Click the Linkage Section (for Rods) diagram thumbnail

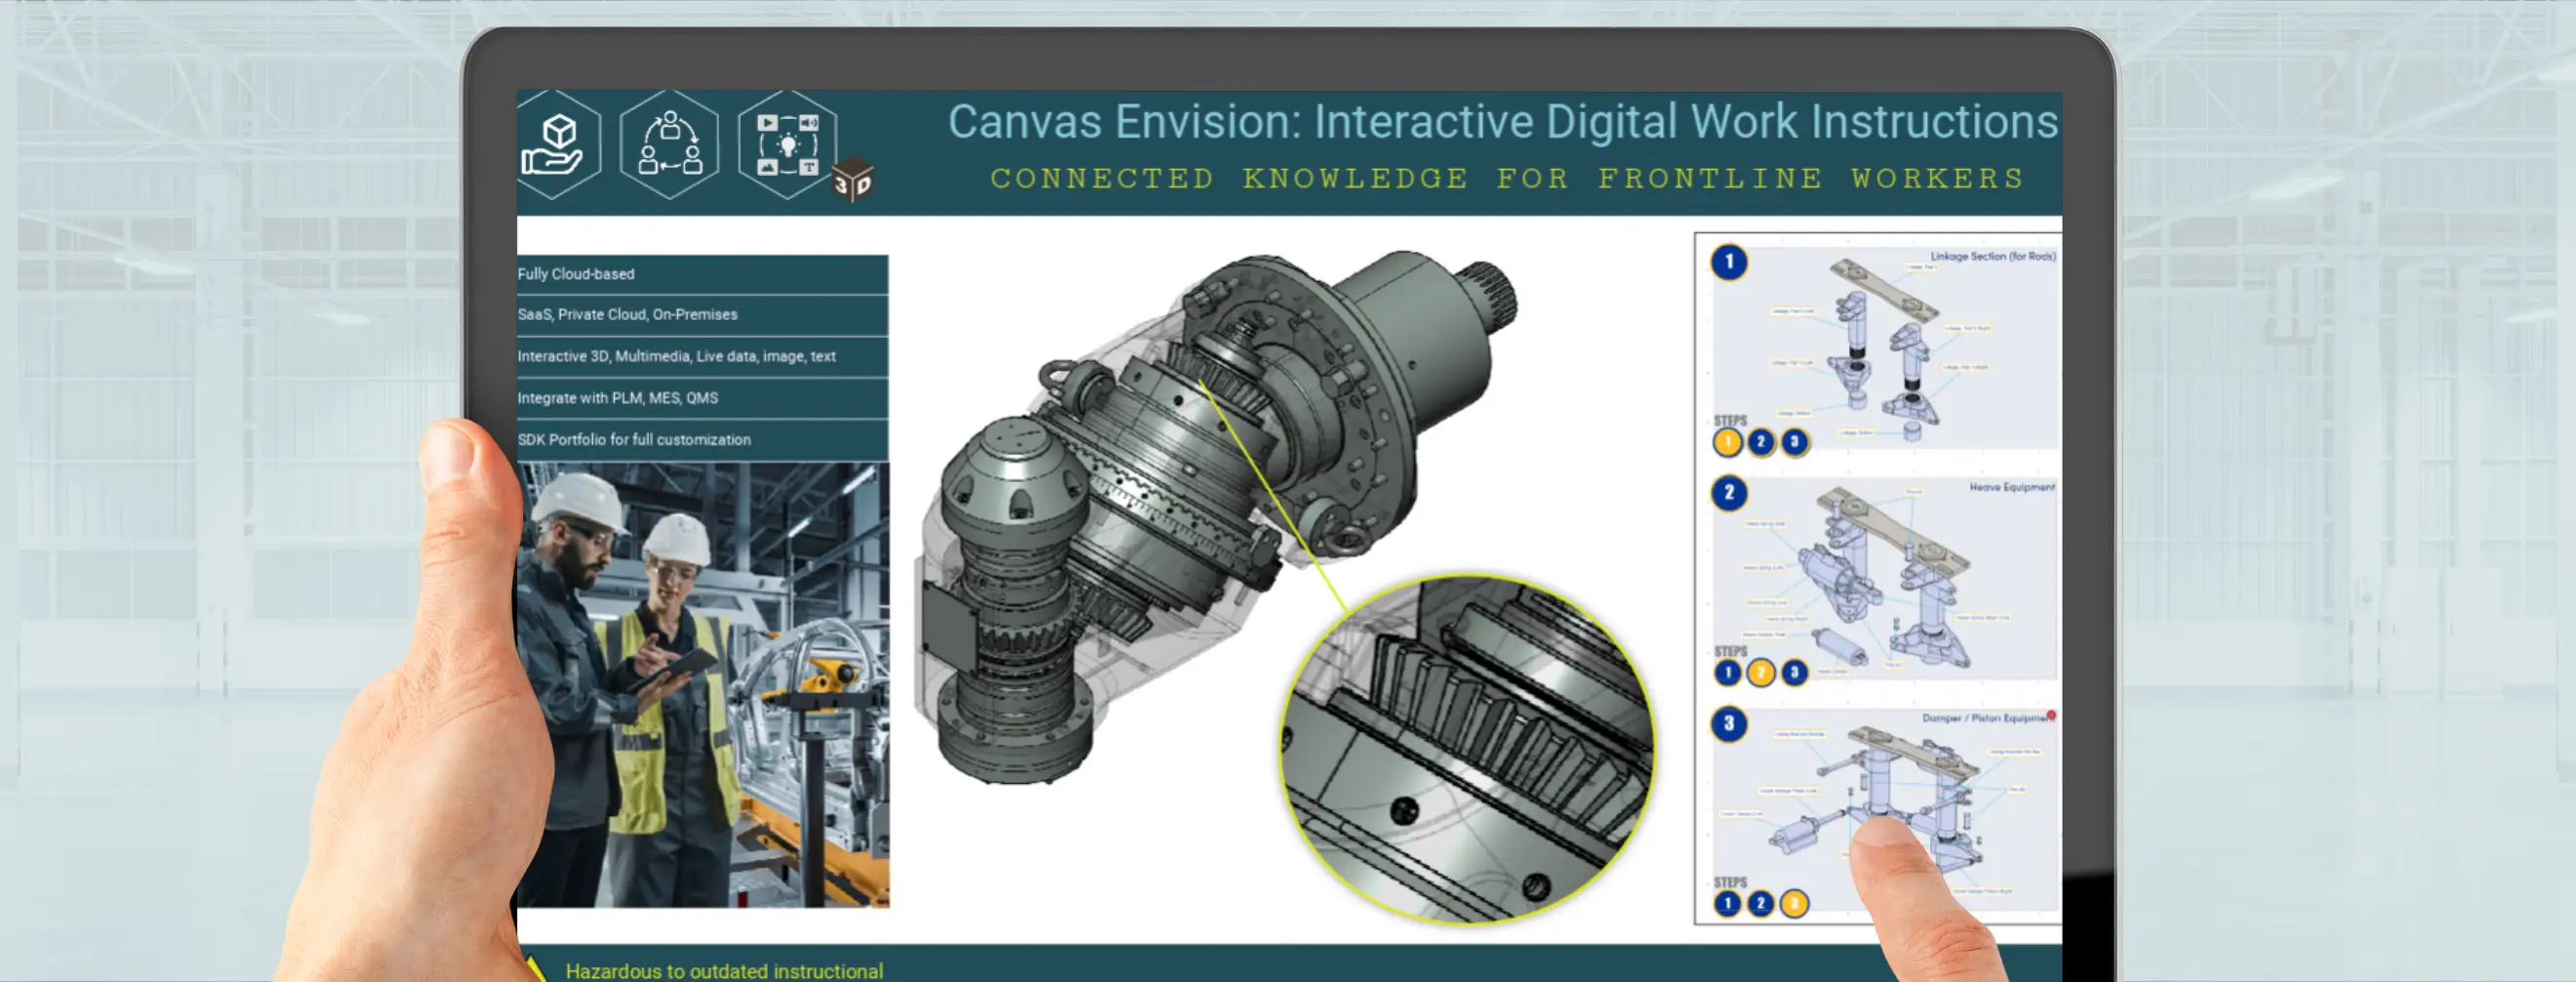click(x=1885, y=348)
